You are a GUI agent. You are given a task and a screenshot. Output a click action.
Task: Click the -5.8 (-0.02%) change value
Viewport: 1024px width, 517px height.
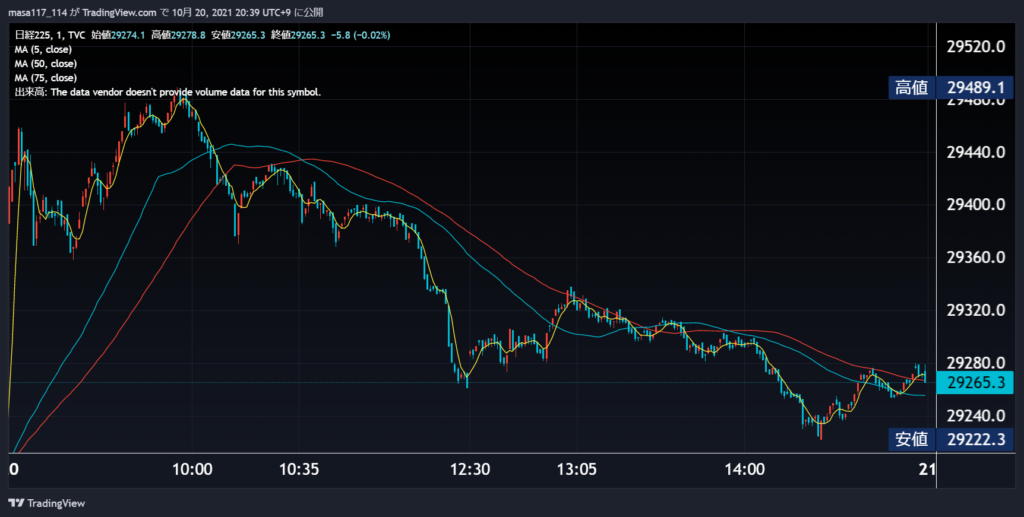(x=360, y=35)
